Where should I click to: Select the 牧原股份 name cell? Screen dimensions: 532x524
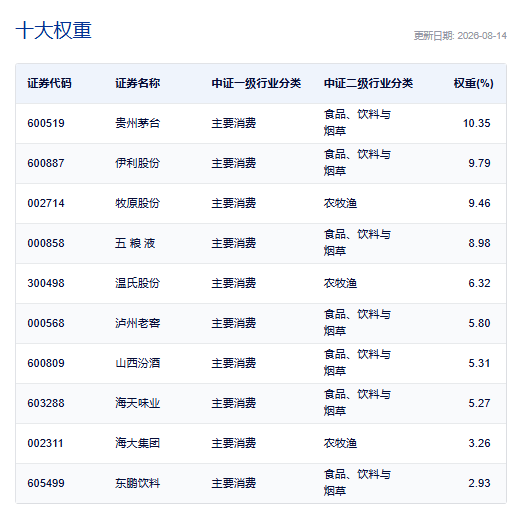coord(137,203)
